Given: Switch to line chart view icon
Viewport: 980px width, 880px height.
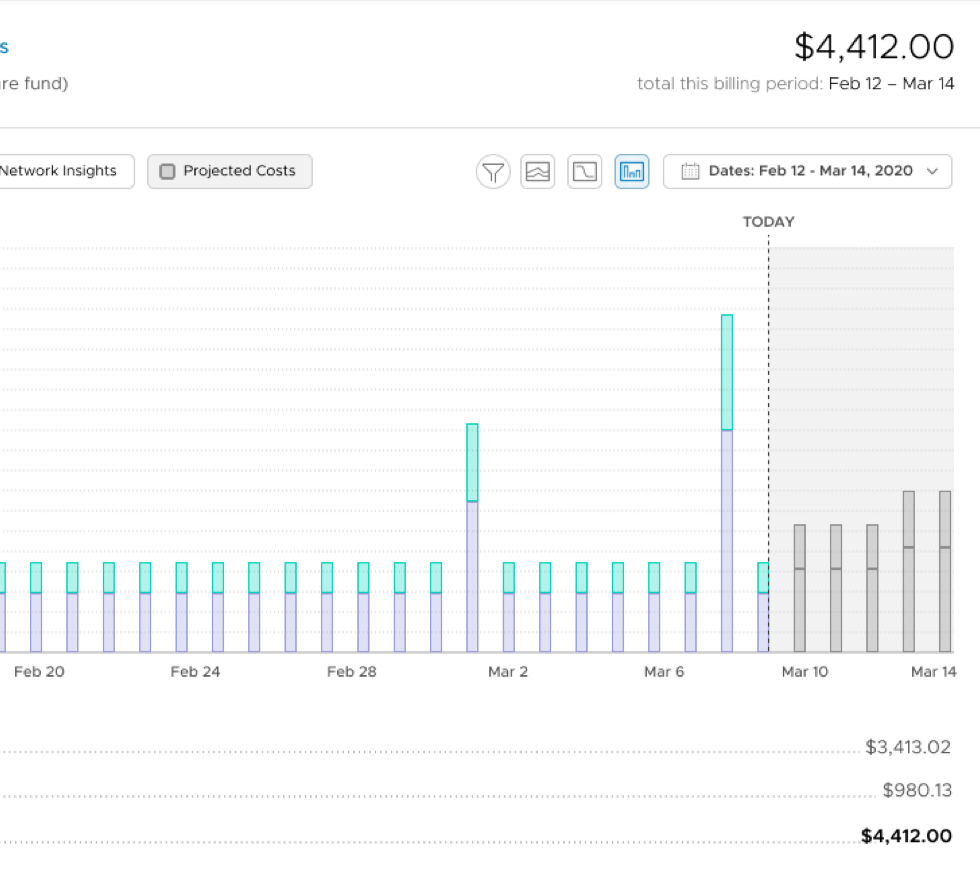Looking at the screenshot, I should pos(584,171).
